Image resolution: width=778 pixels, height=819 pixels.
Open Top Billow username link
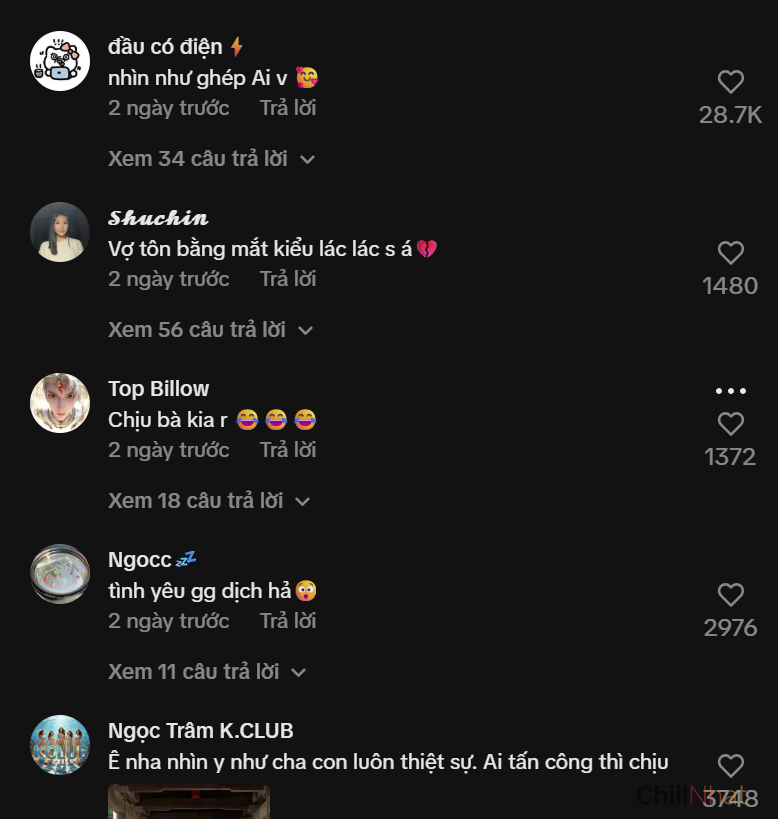click(x=159, y=389)
